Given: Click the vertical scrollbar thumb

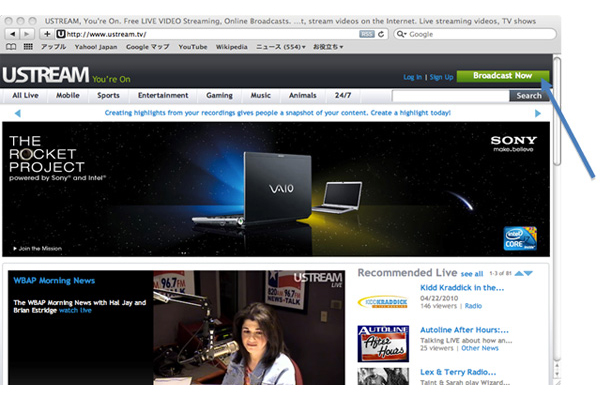Looking at the screenshot, I should pos(557,111).
